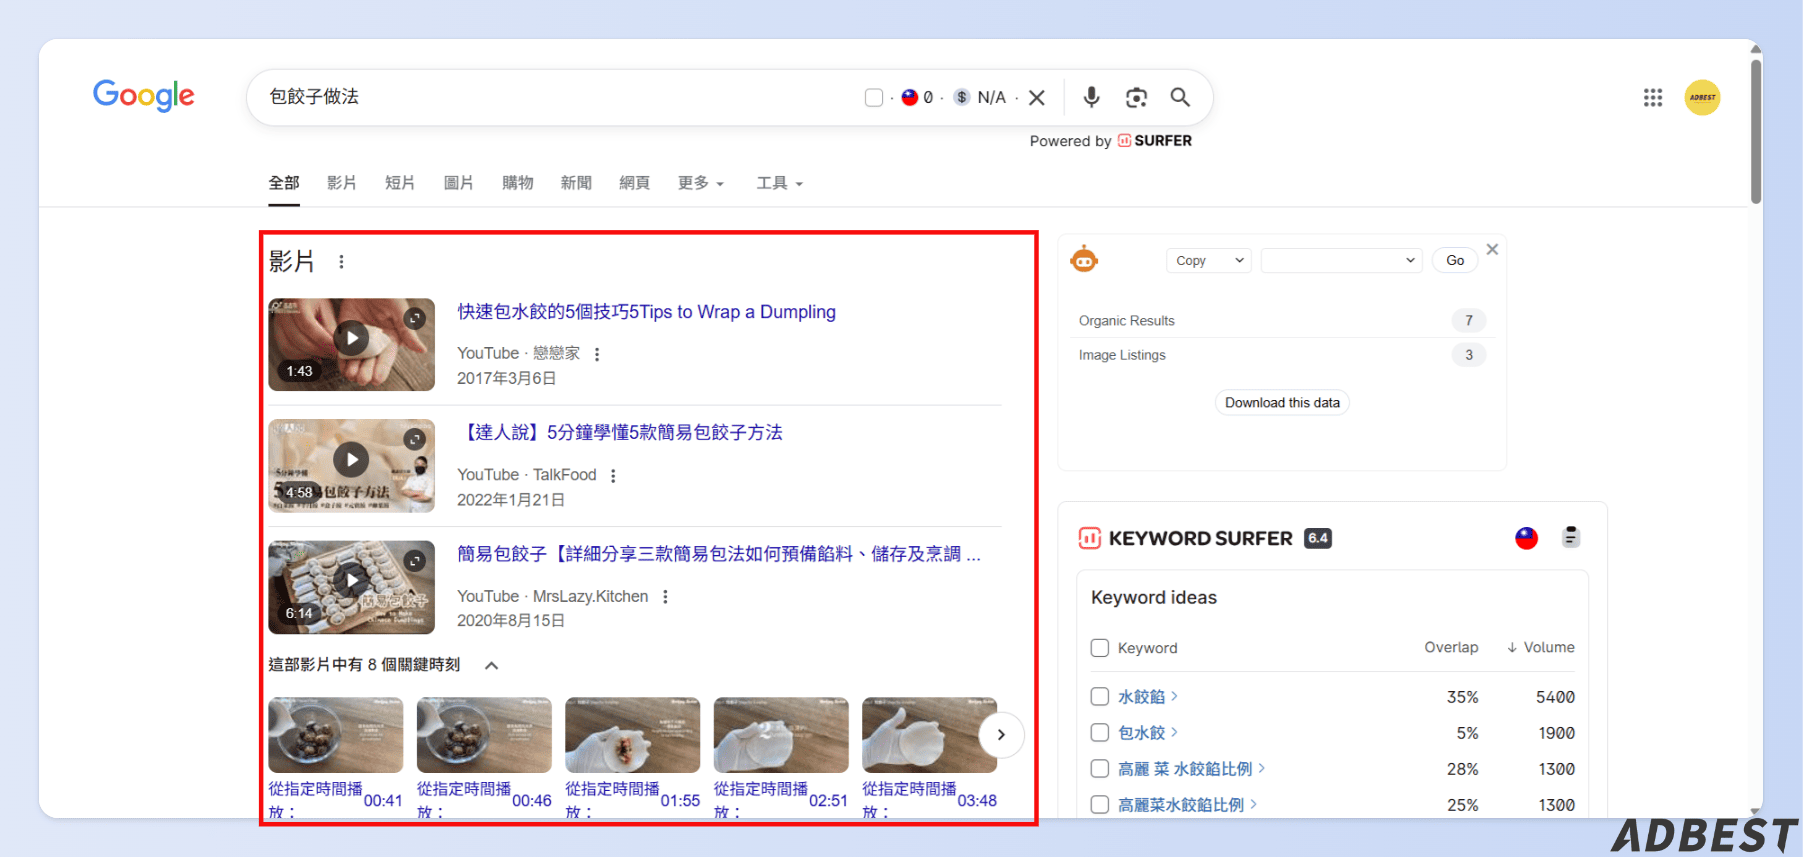1803x857 pixels.
Task: Start voice search with microphone icon
Action: pyautogui.click(x=1091, y=97)
